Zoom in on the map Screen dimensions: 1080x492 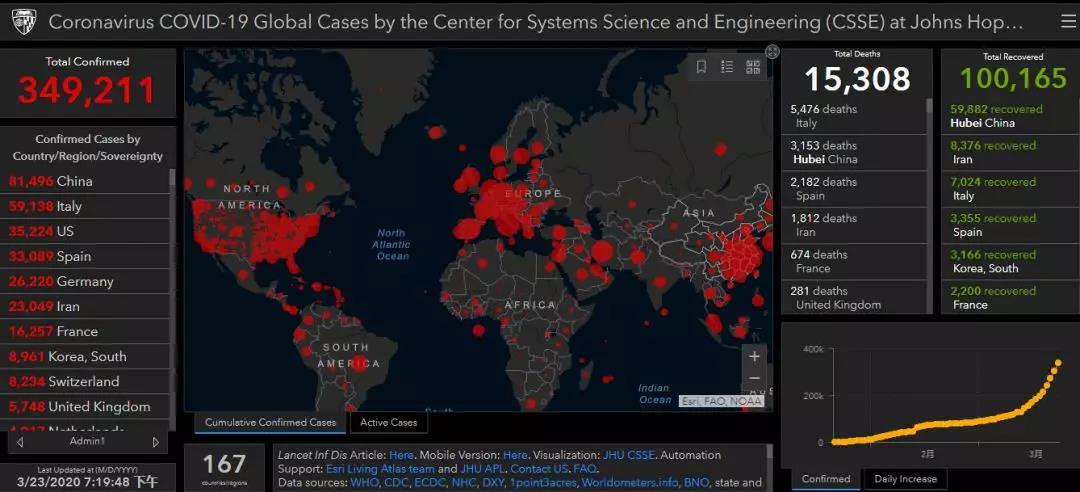(x=754, y=356)
